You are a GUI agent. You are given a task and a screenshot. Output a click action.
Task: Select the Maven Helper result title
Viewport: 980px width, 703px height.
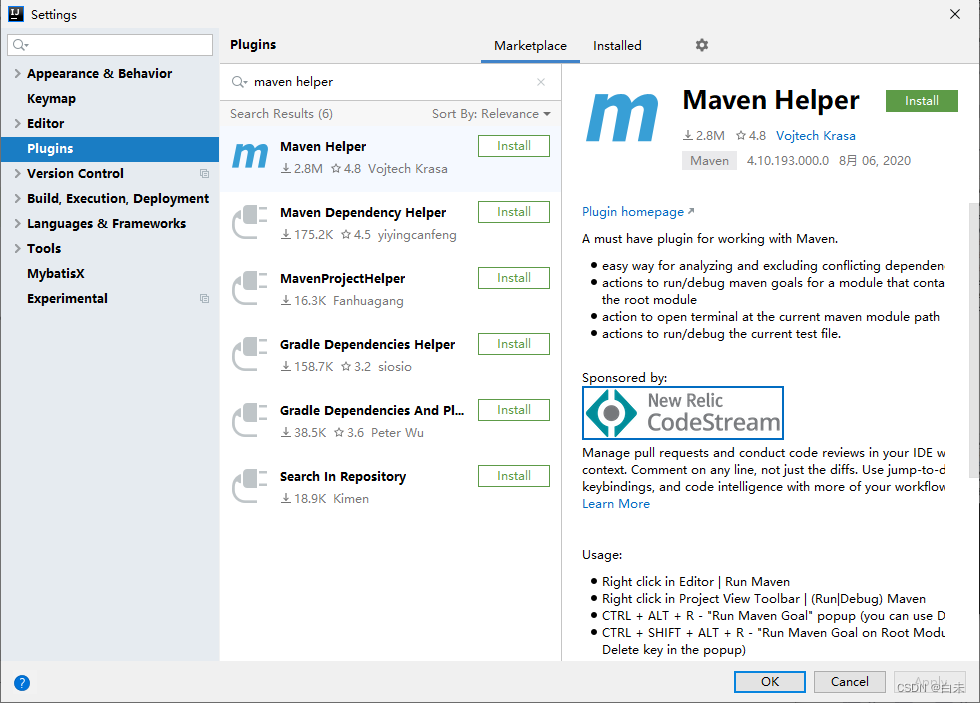(x=322, y=146)
